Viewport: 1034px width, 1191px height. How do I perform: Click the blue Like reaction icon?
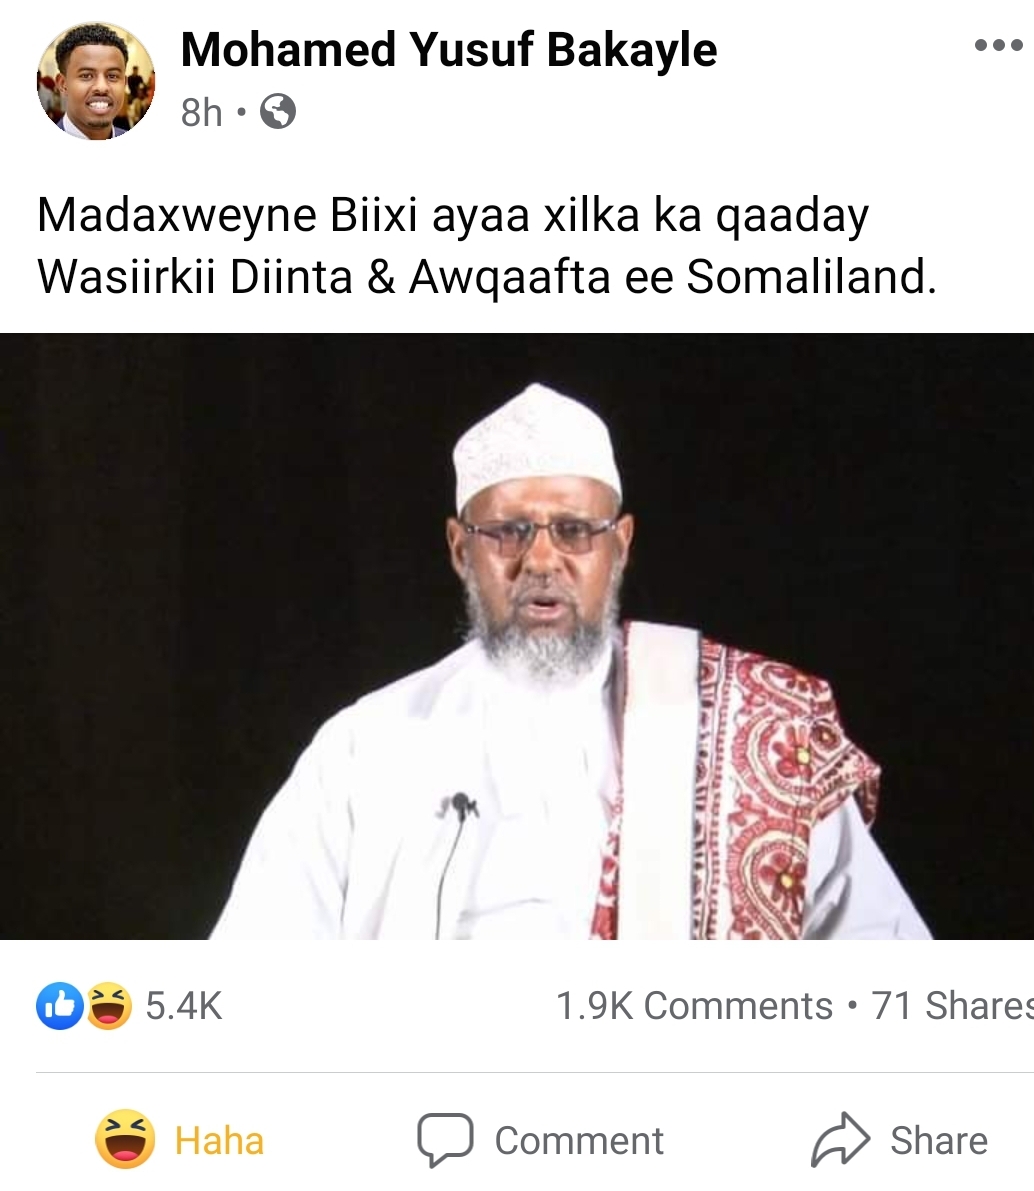click(59, 1006)
